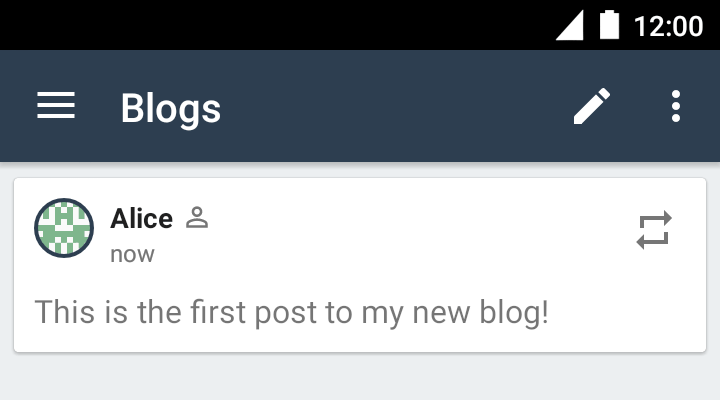This screenshot has height=400, width=720.
Task: Tap the black status bar area
Action: pos(276,25)
